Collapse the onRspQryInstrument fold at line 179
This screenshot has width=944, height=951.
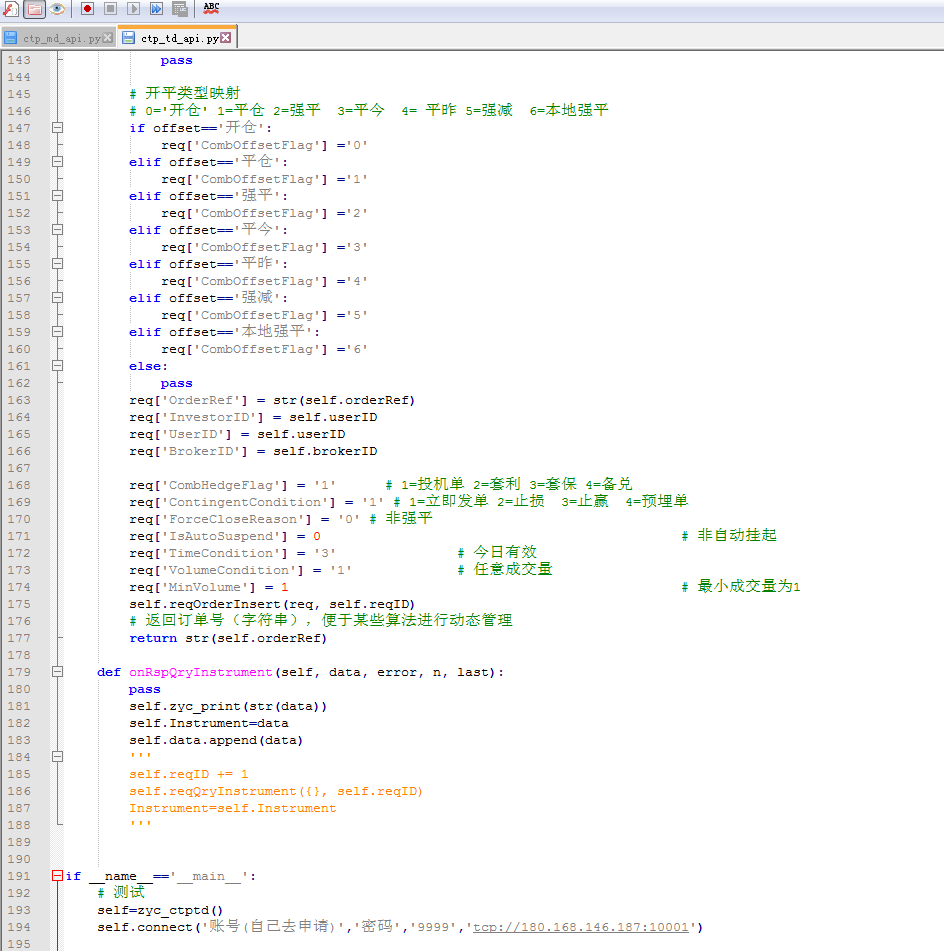pos(57,672)
